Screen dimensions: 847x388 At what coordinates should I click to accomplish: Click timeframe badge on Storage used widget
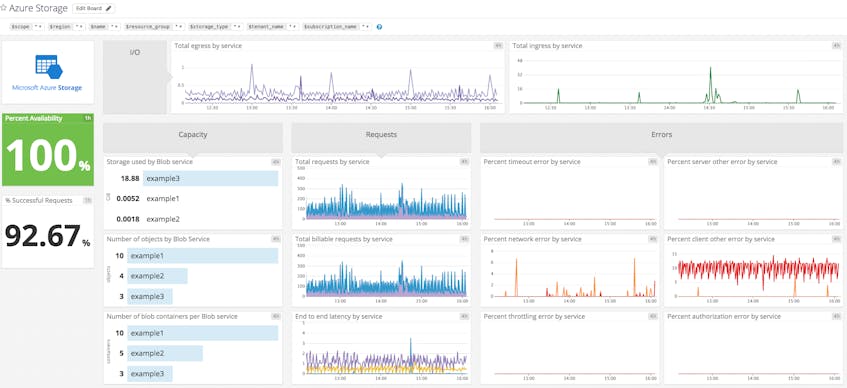pyautogui.click(x=275, y=162)
